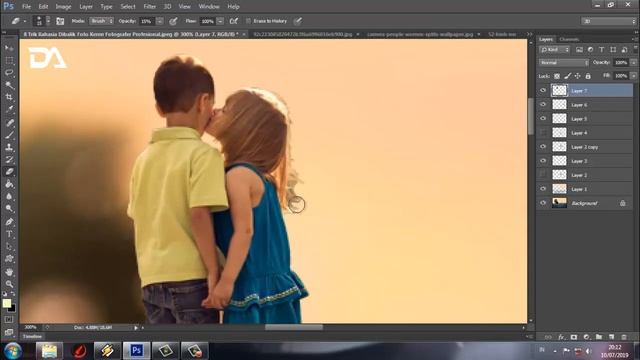Open the workspace switcher dropdown
The height and width of the screenshot is (360, 640).
608,21
